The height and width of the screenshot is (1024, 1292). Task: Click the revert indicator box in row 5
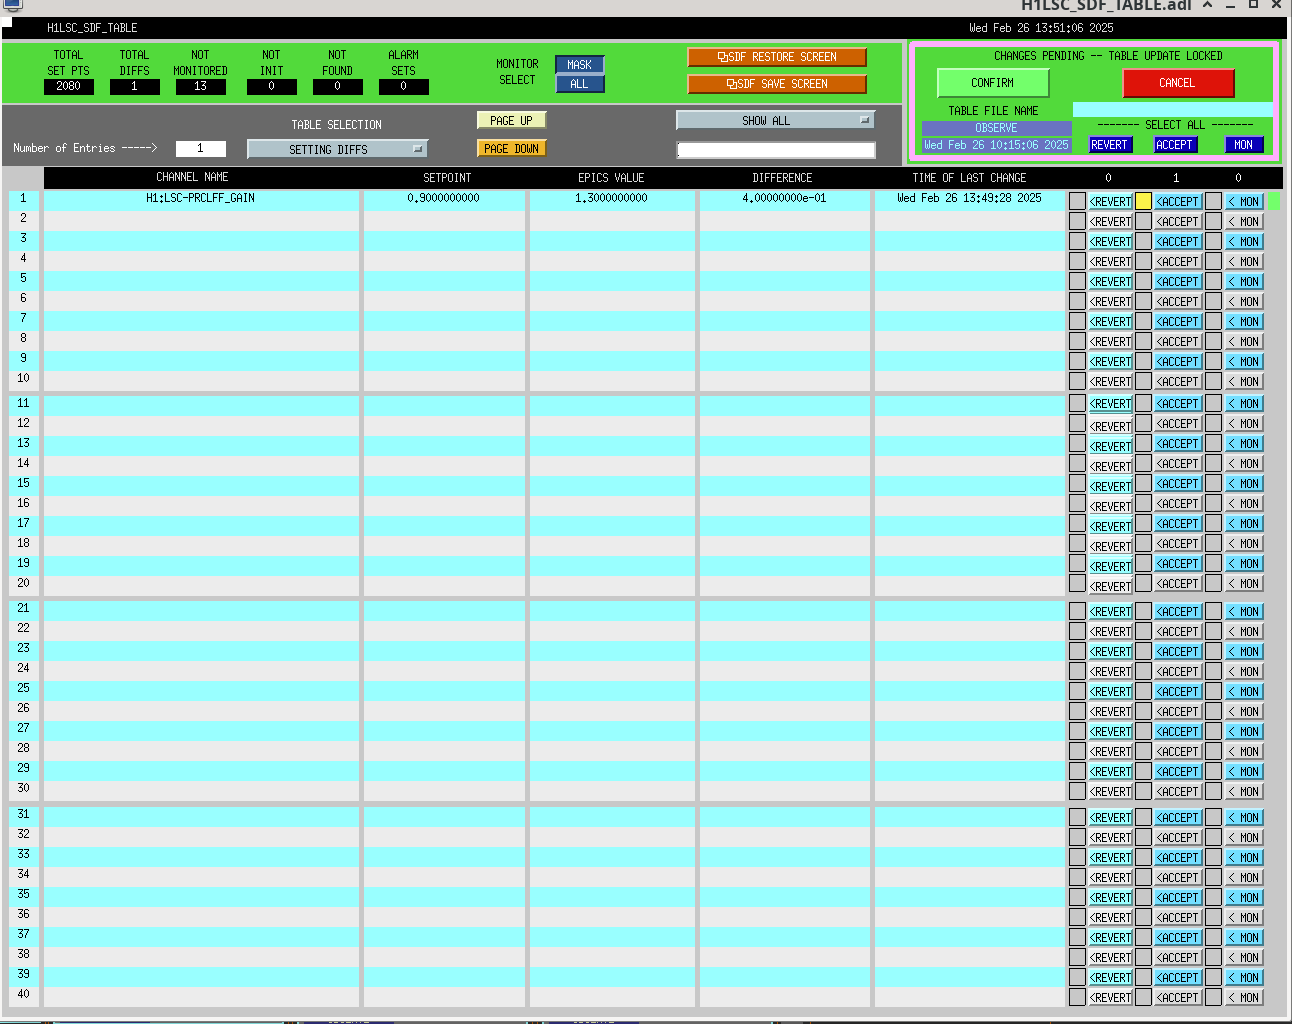(x=1077, y=281)
